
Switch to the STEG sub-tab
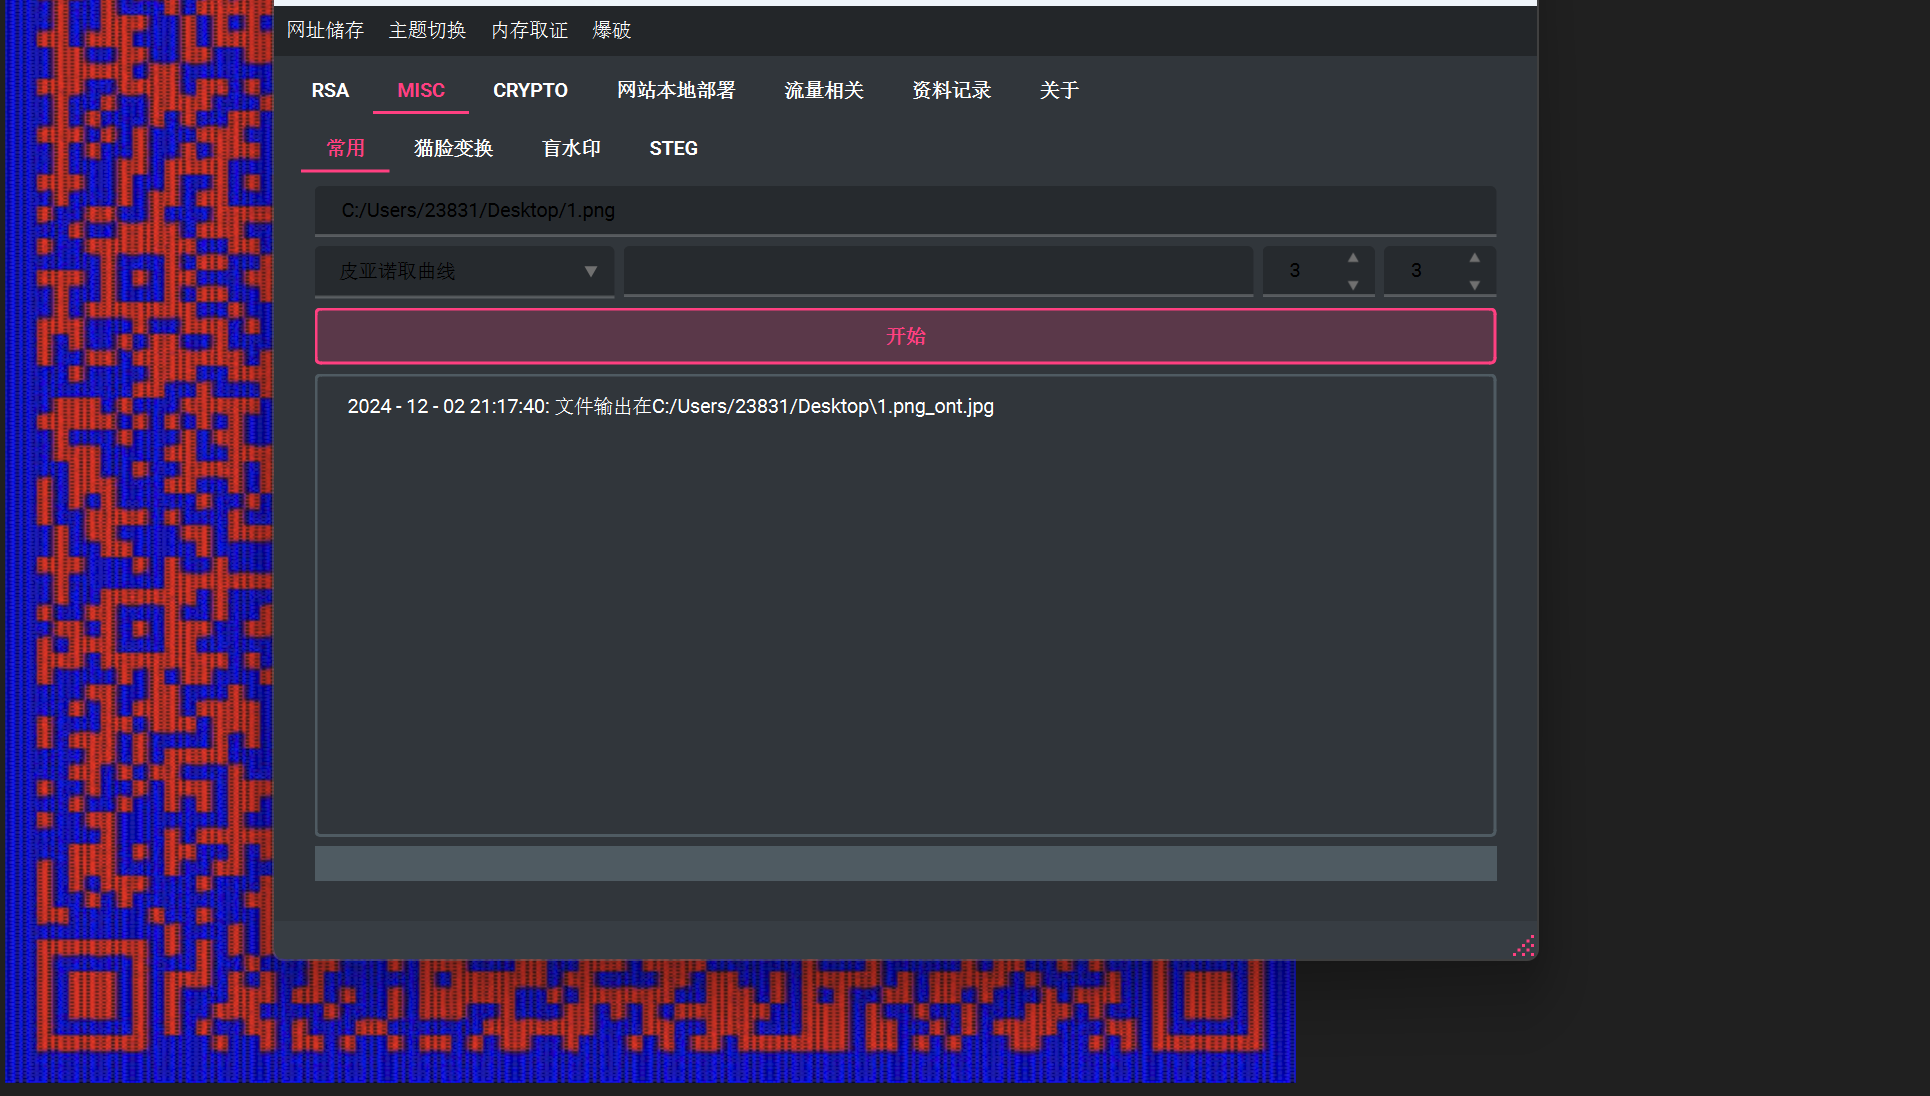pyautogui.click(x=673, y=148)
